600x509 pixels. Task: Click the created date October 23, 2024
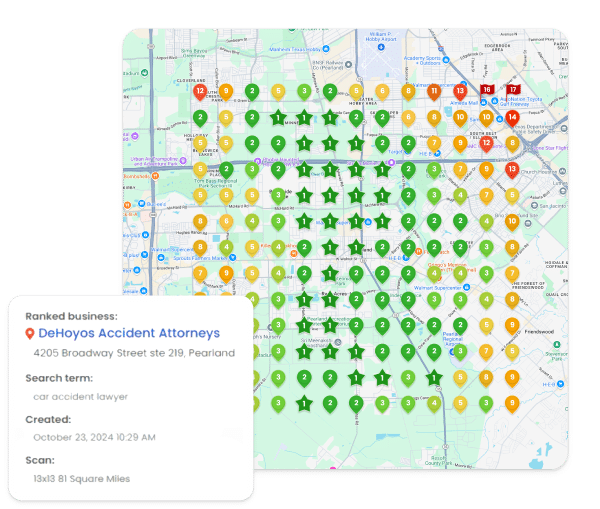click(94, 437)
